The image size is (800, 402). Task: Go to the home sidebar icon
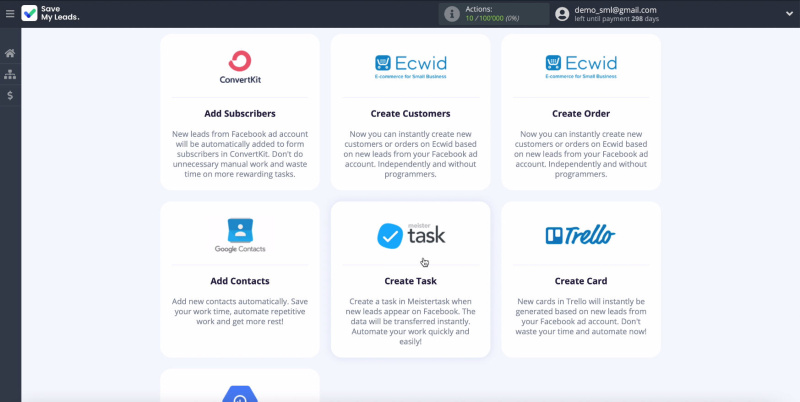coord(10,53)
